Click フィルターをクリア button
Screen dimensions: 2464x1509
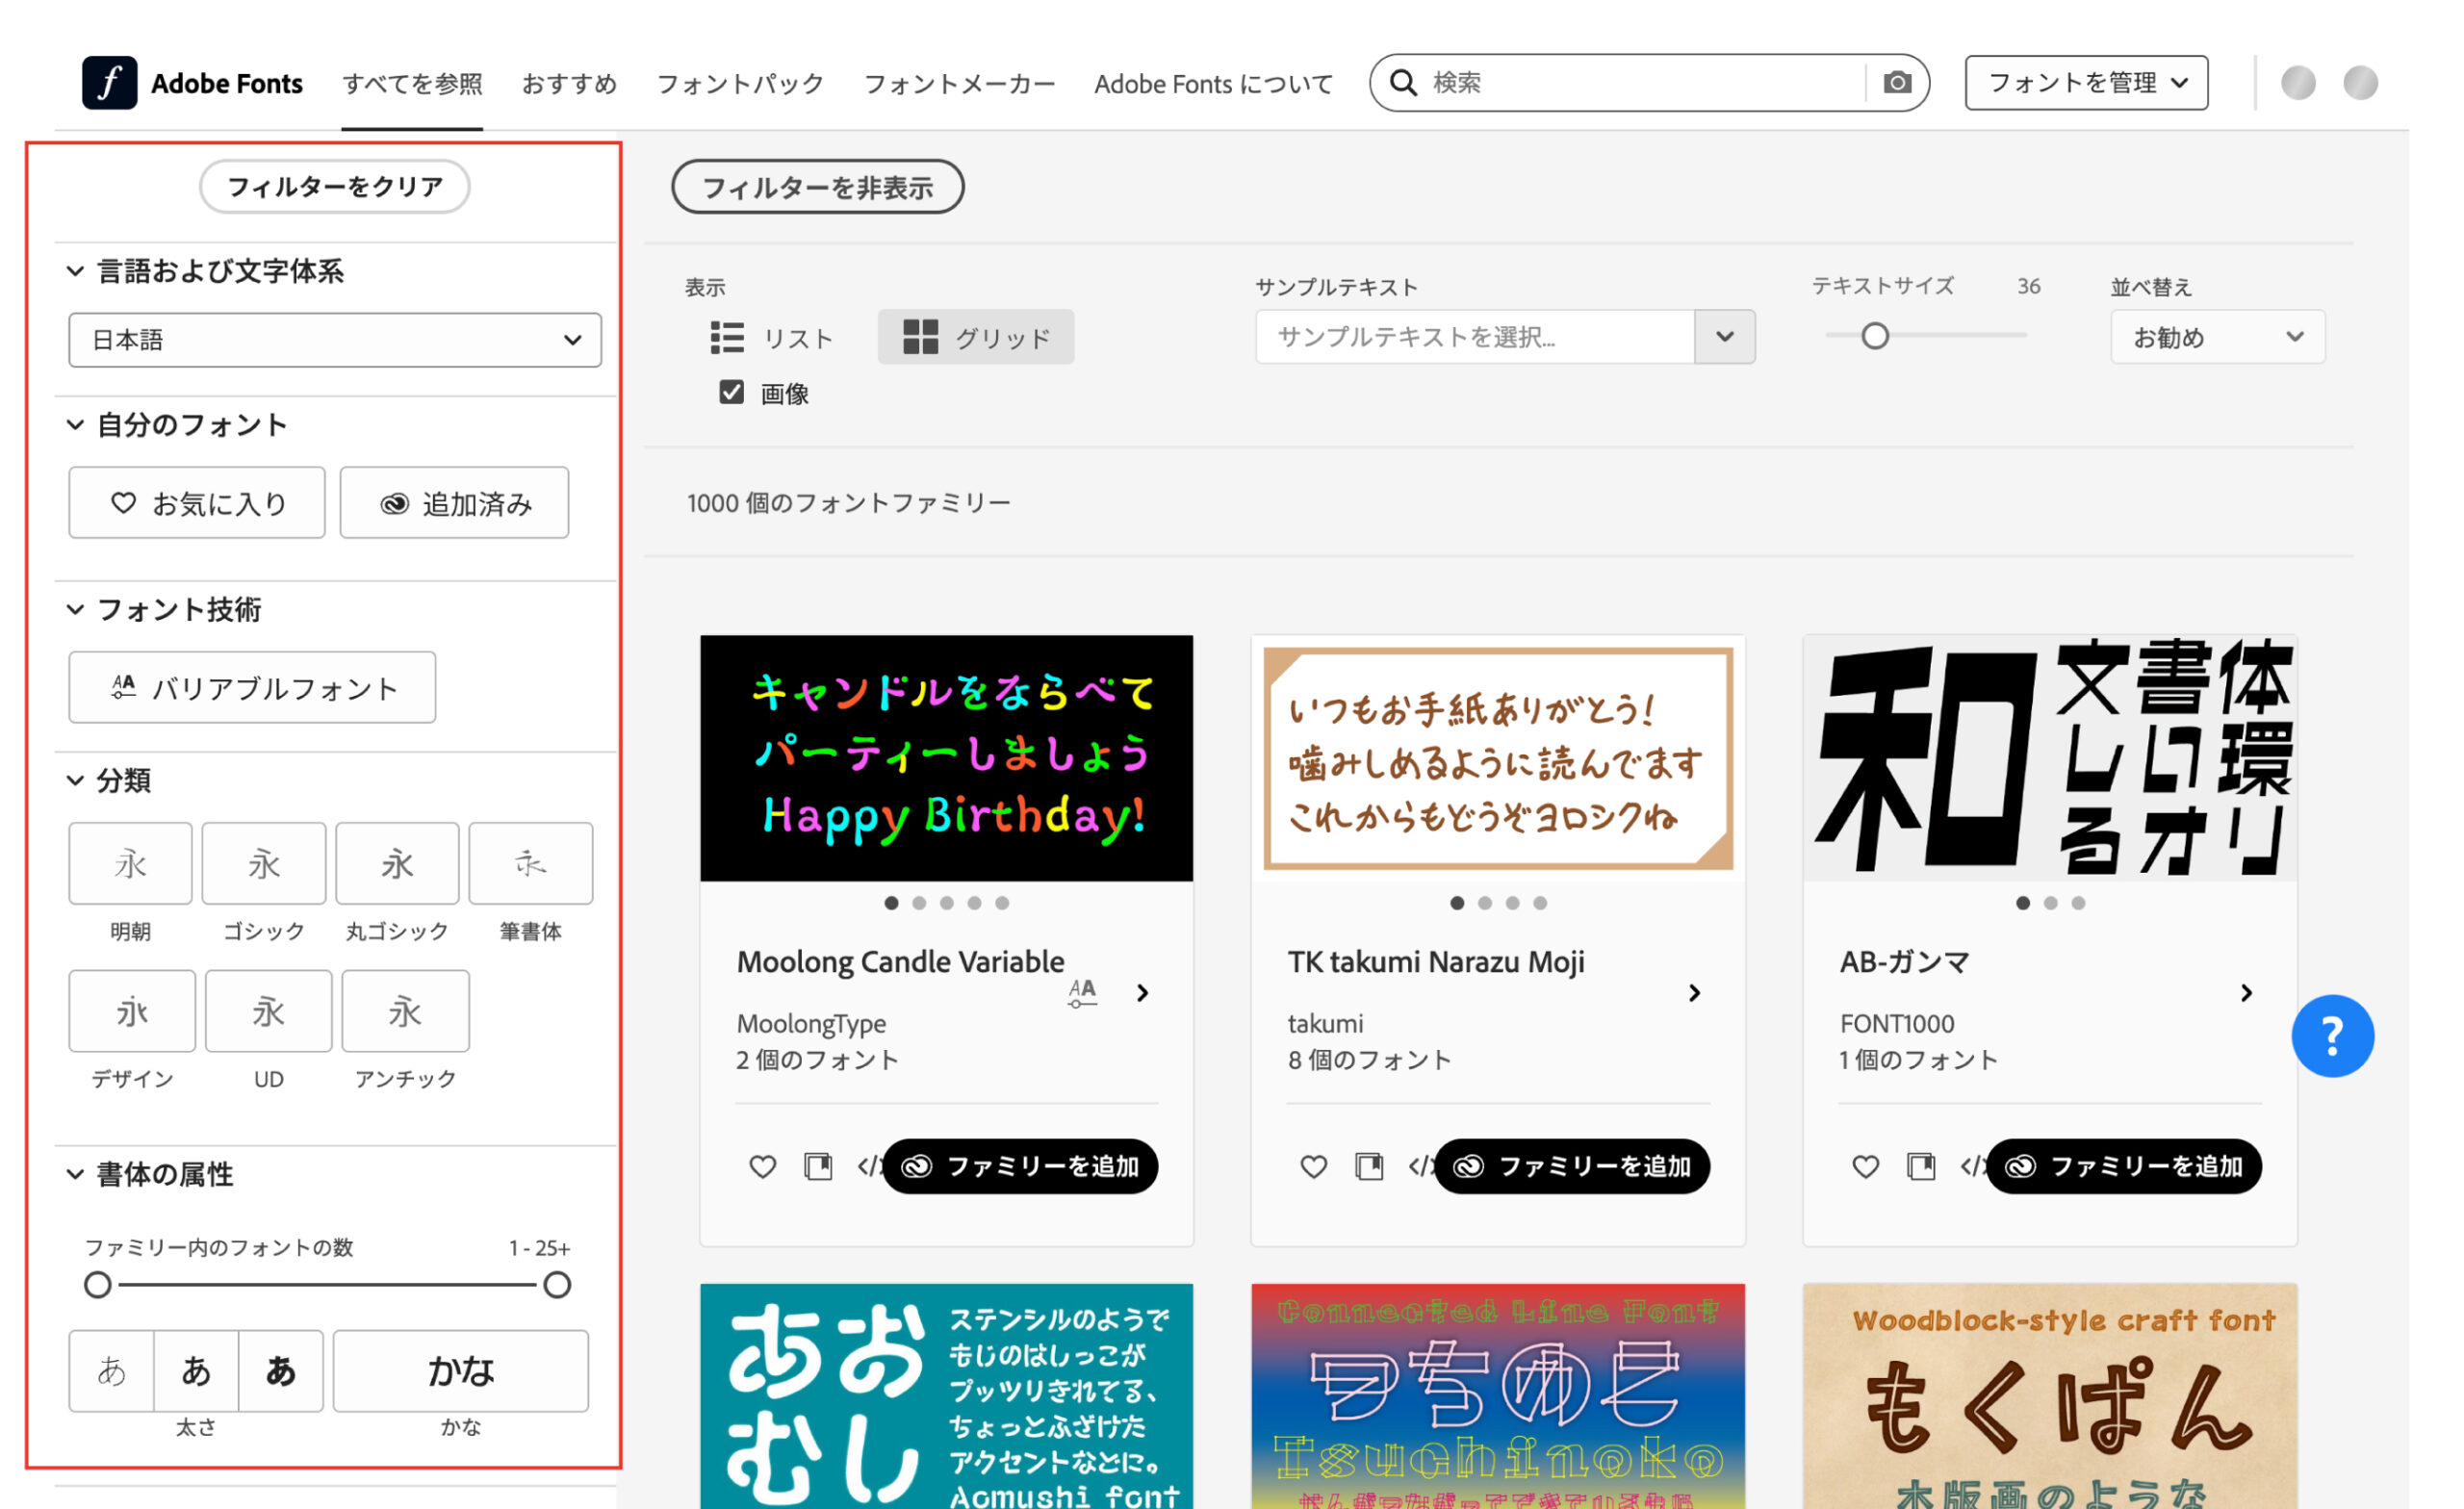335,187
